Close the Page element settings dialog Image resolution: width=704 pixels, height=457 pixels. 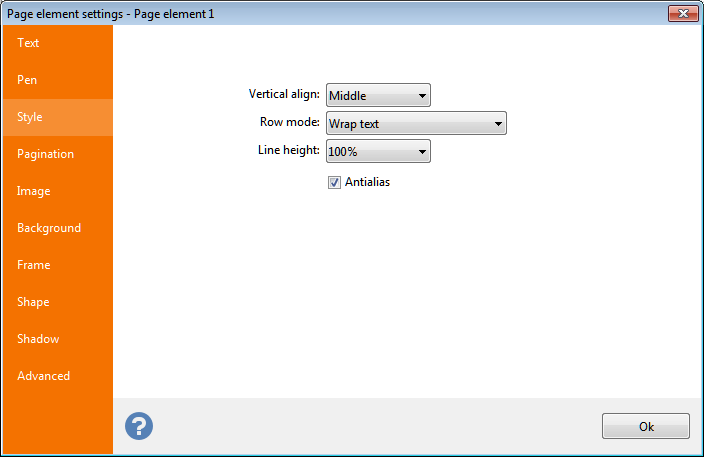683,13
